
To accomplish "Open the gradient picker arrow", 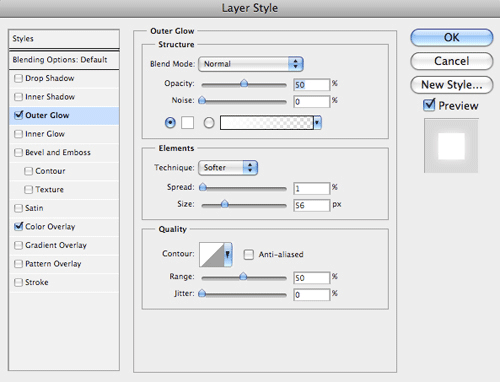I will [x=317, y=123].
